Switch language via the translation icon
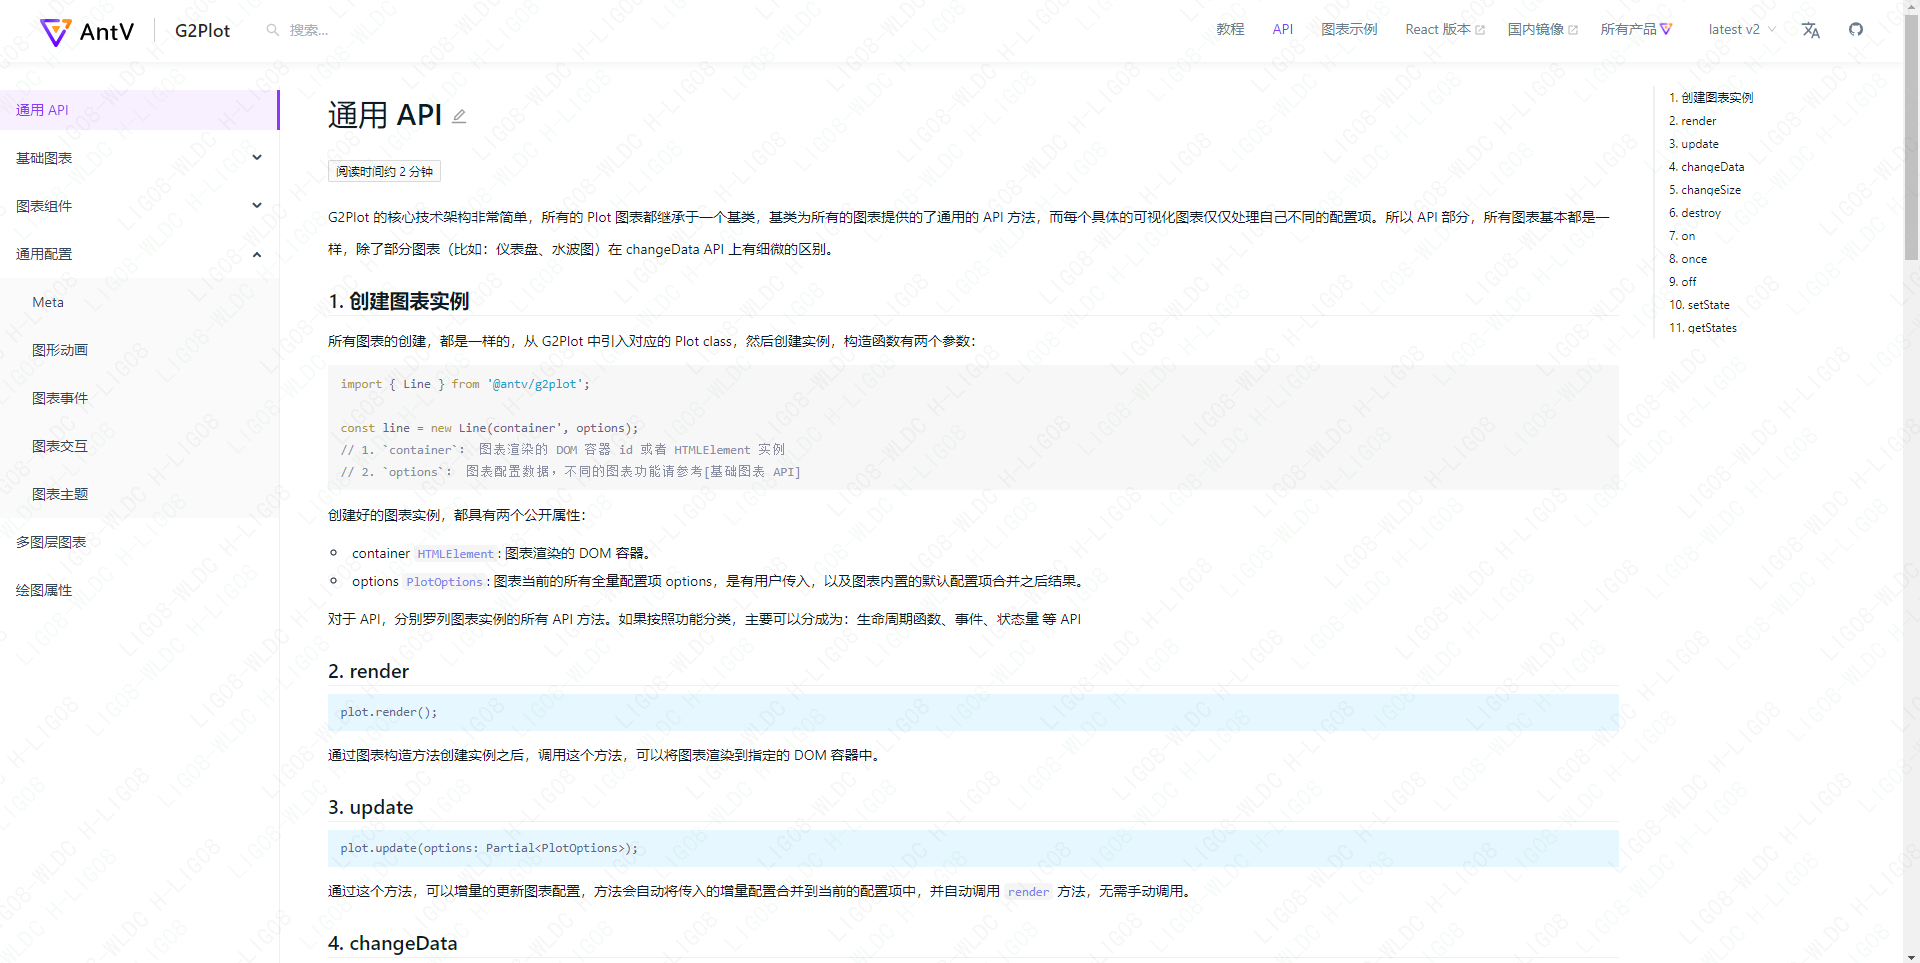 point(1810,31)
